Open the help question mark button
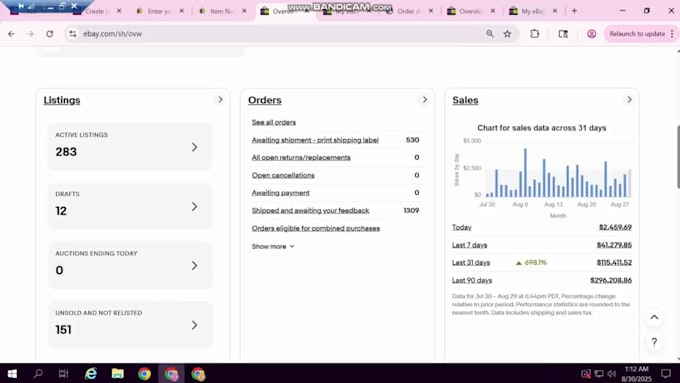The width and height of the screenshot is (680, 383). click(654, 342)
